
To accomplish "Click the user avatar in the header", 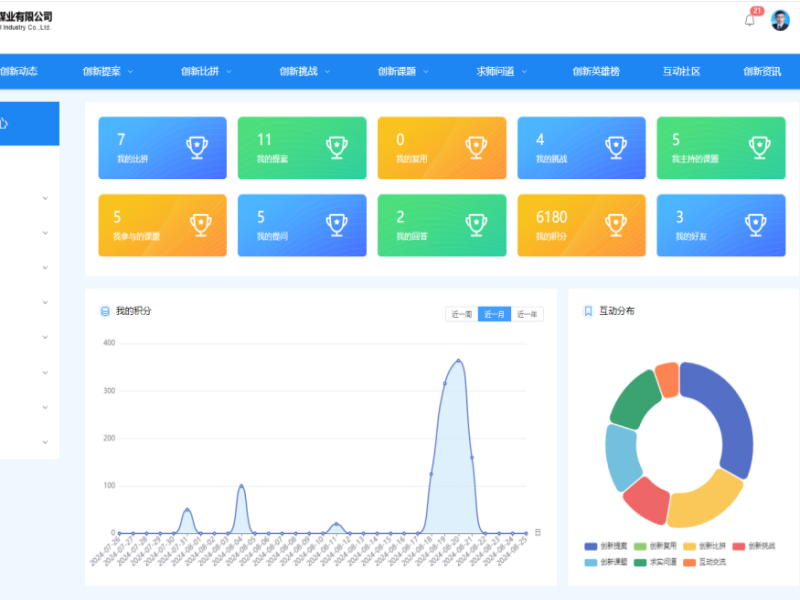I will tap(780, 20).
